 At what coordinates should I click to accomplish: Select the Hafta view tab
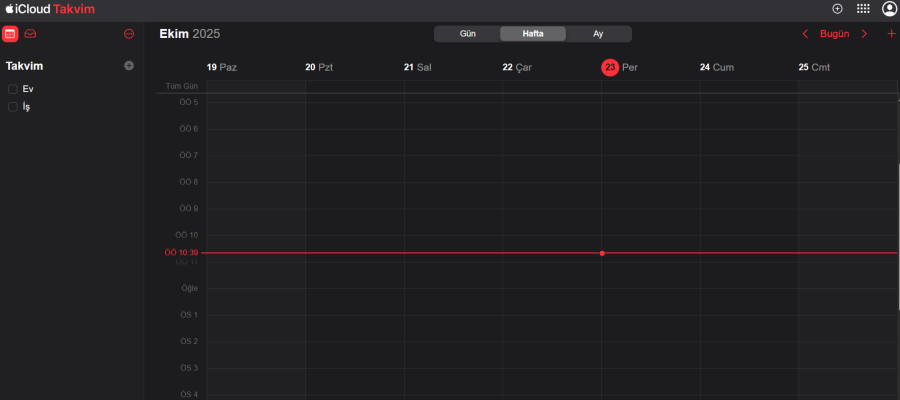coord(532,34)
